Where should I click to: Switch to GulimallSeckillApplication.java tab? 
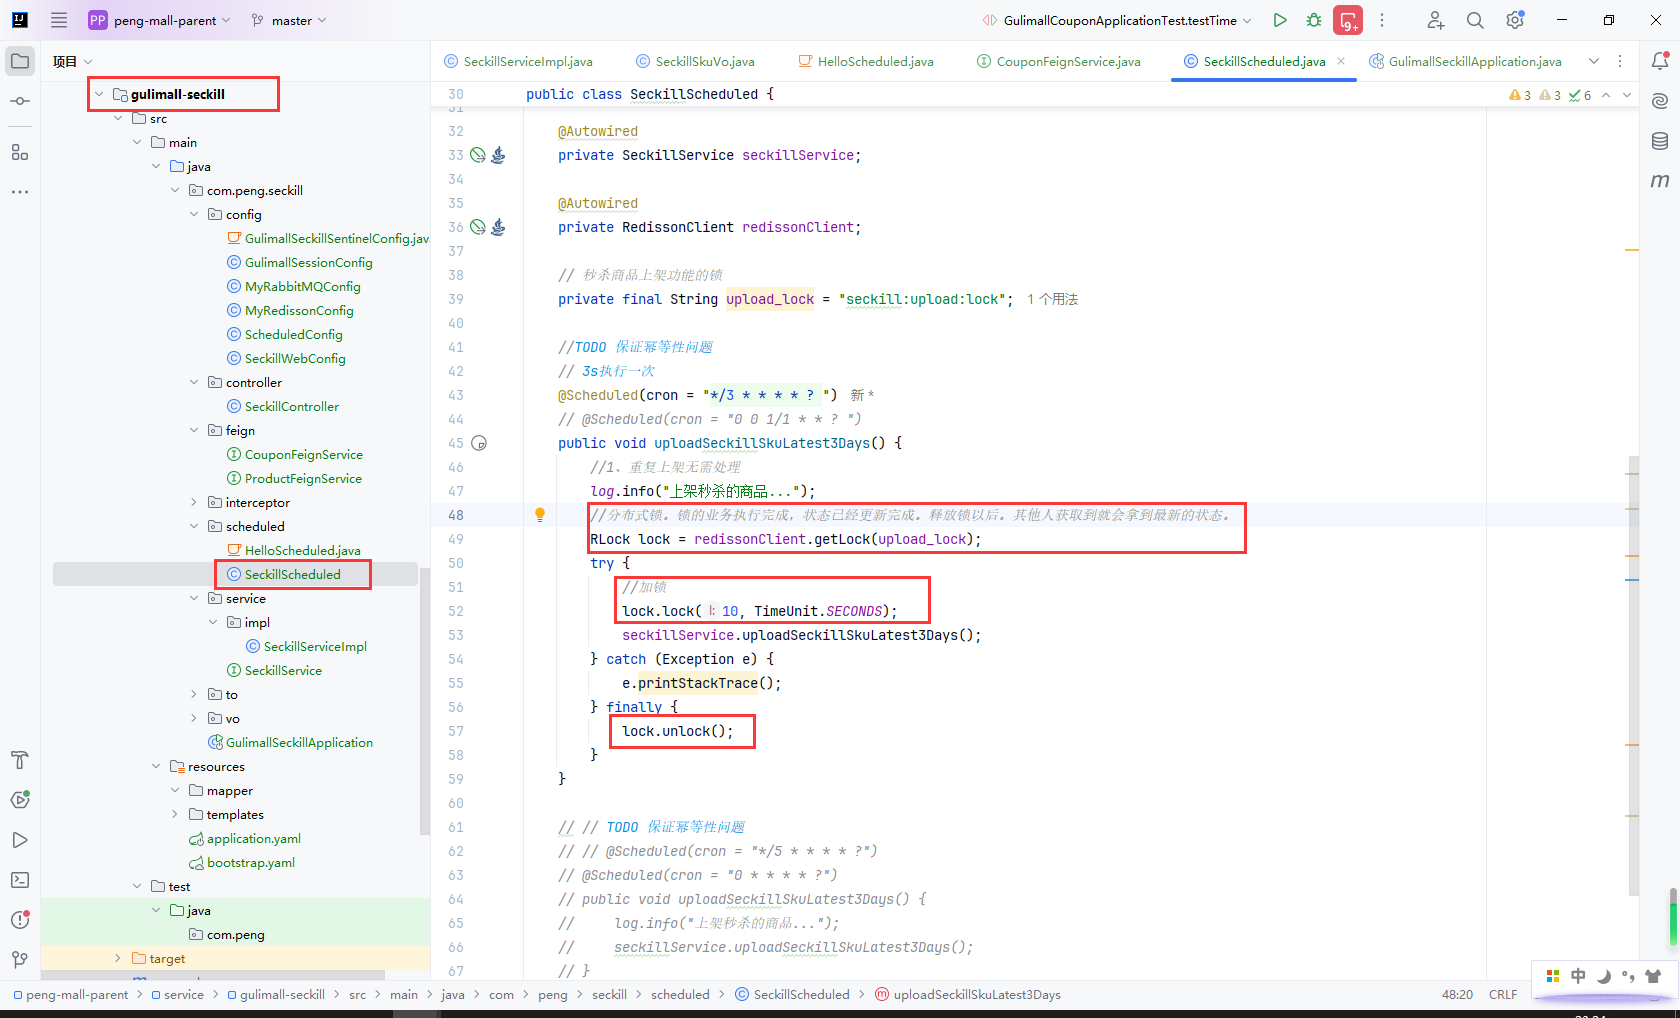[1465, 61]
